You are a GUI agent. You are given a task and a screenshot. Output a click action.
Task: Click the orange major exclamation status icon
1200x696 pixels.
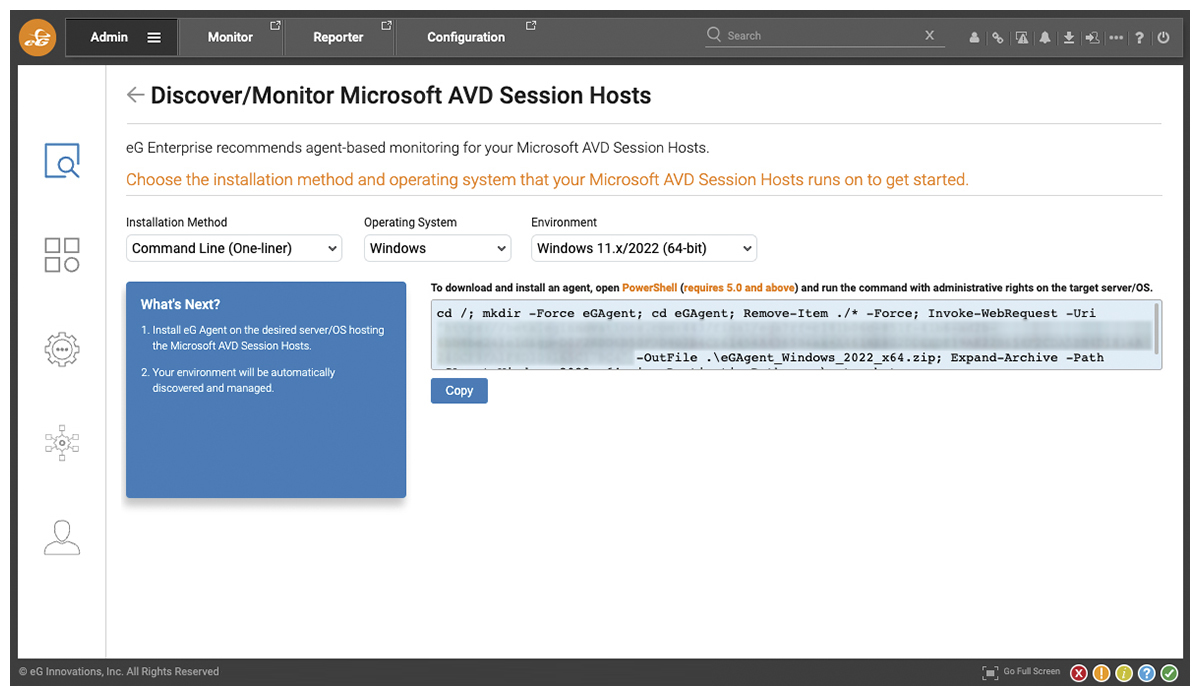[1102, 673]
